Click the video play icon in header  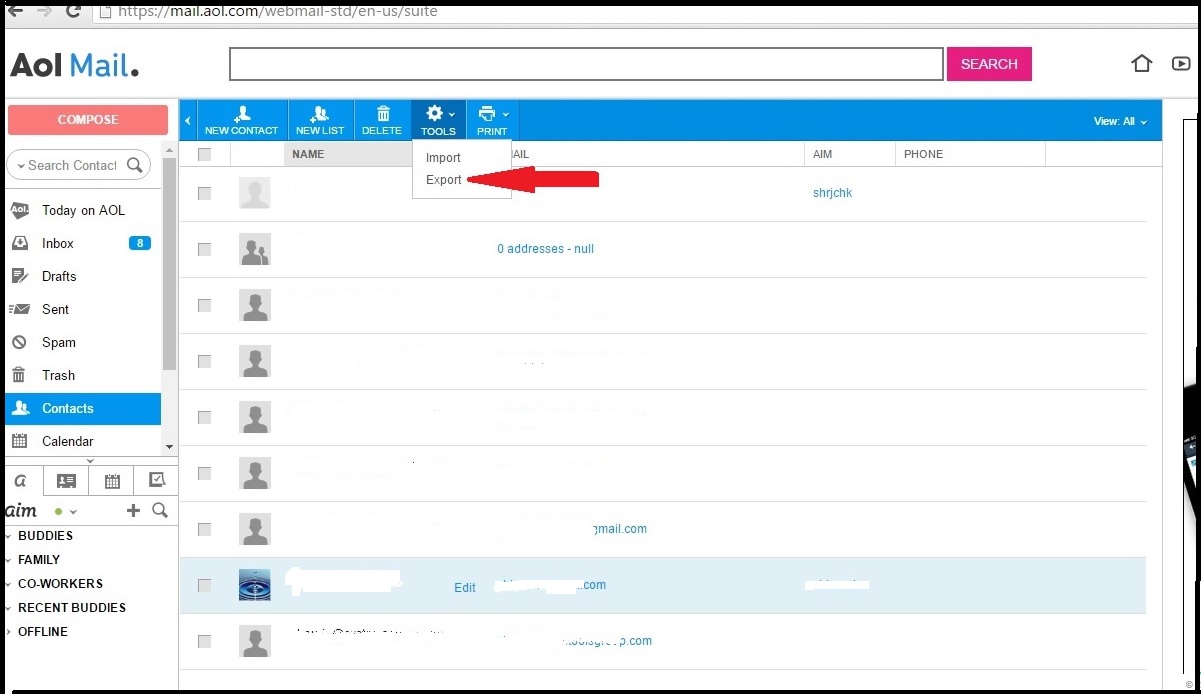pos(1181,64)
